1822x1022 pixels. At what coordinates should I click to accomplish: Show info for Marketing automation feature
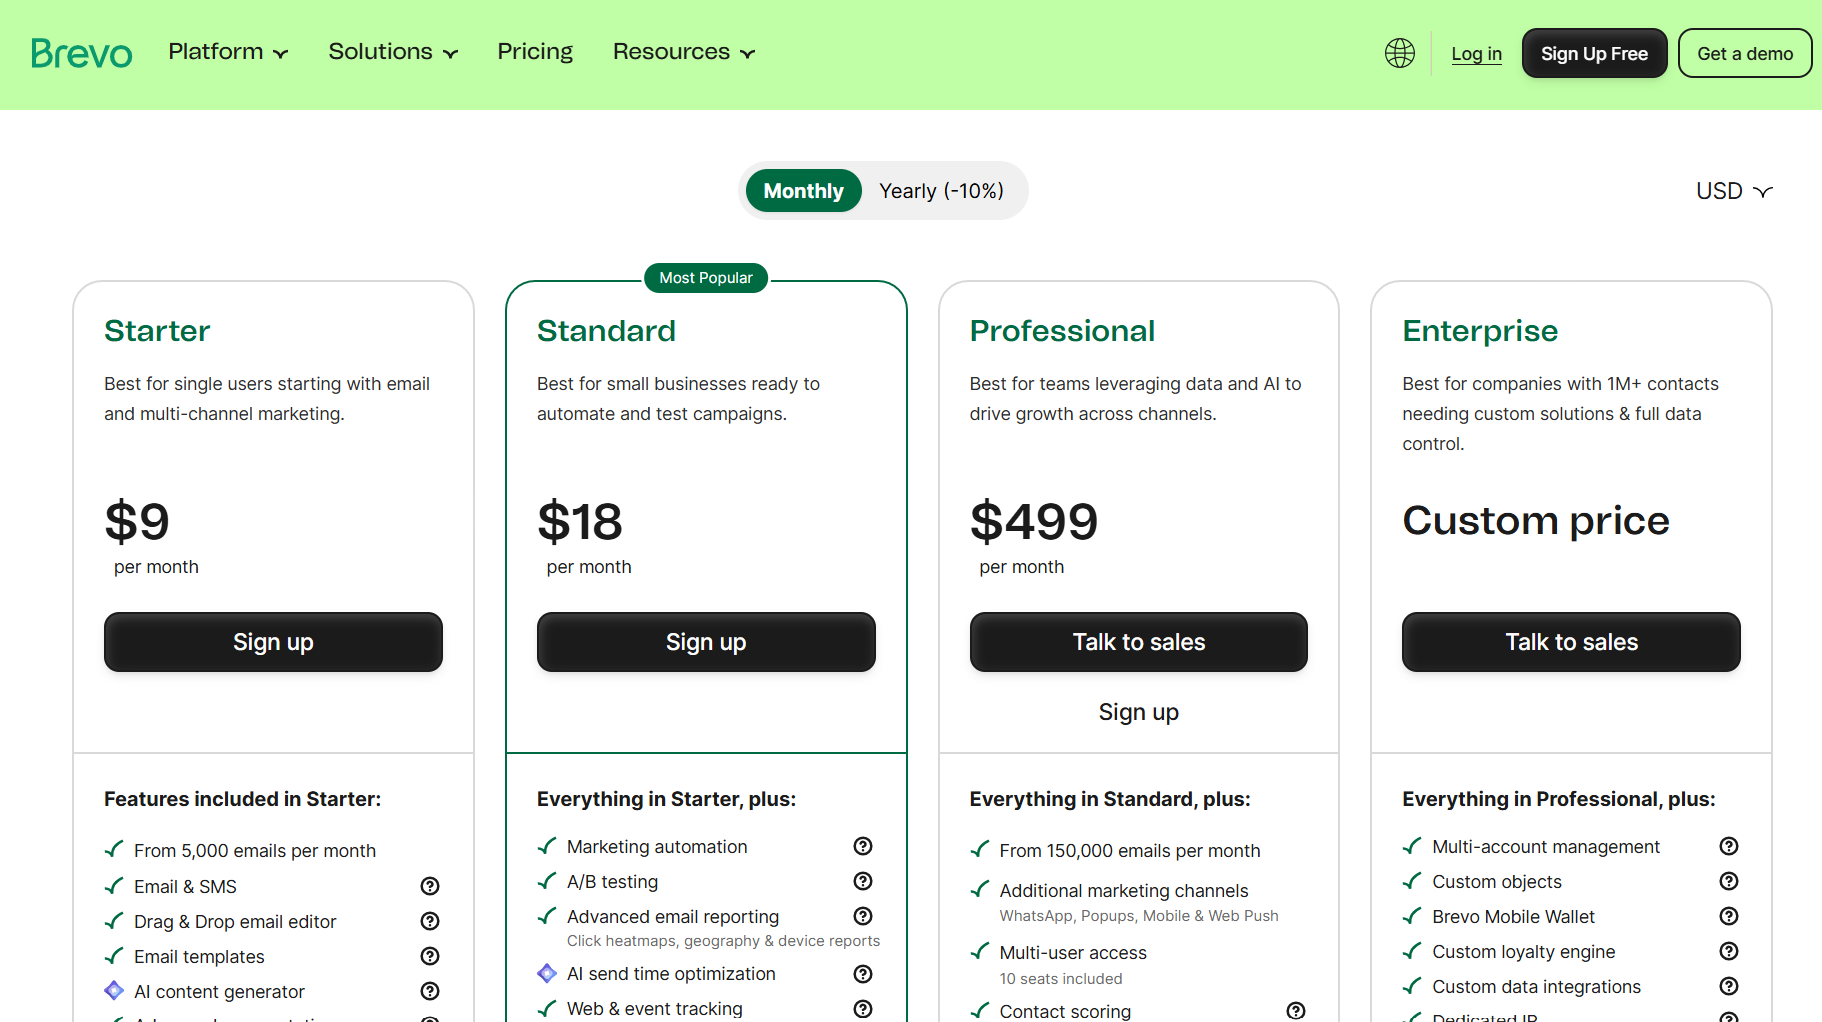click(x=863, y=846)
